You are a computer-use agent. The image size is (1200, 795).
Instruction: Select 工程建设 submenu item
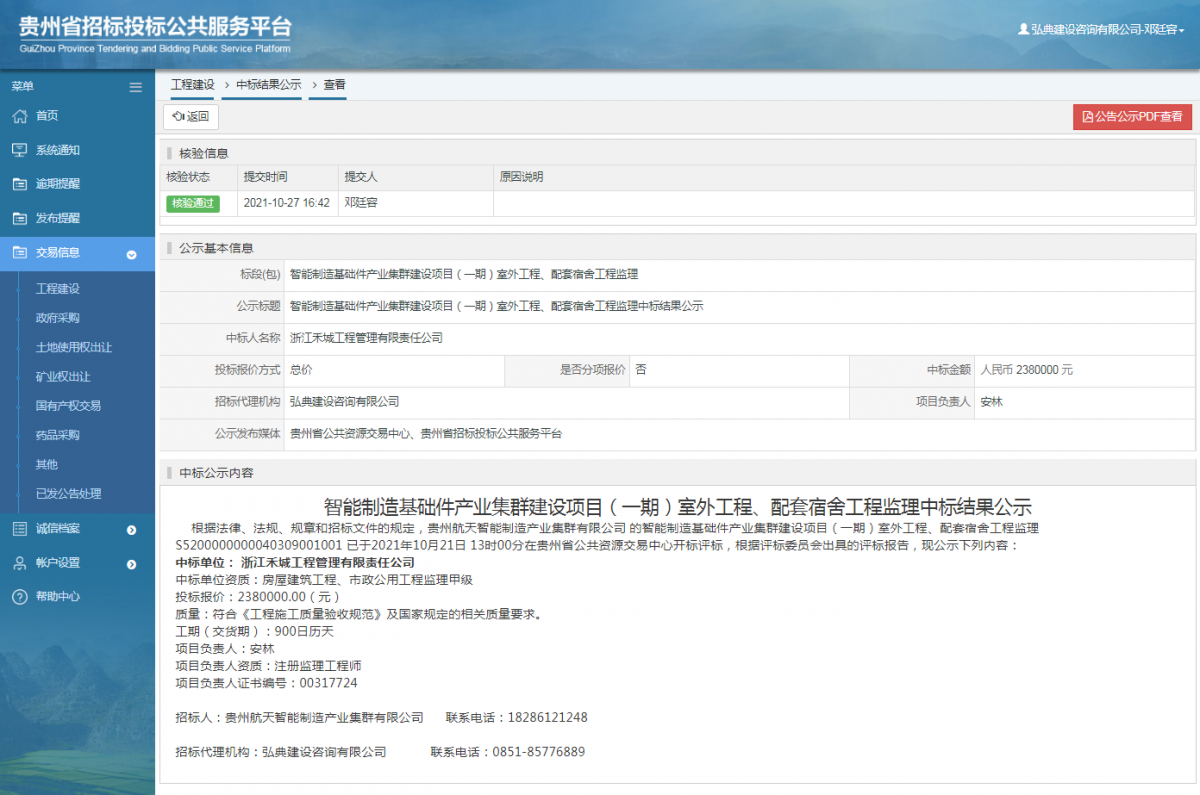[x=58, y=289]
